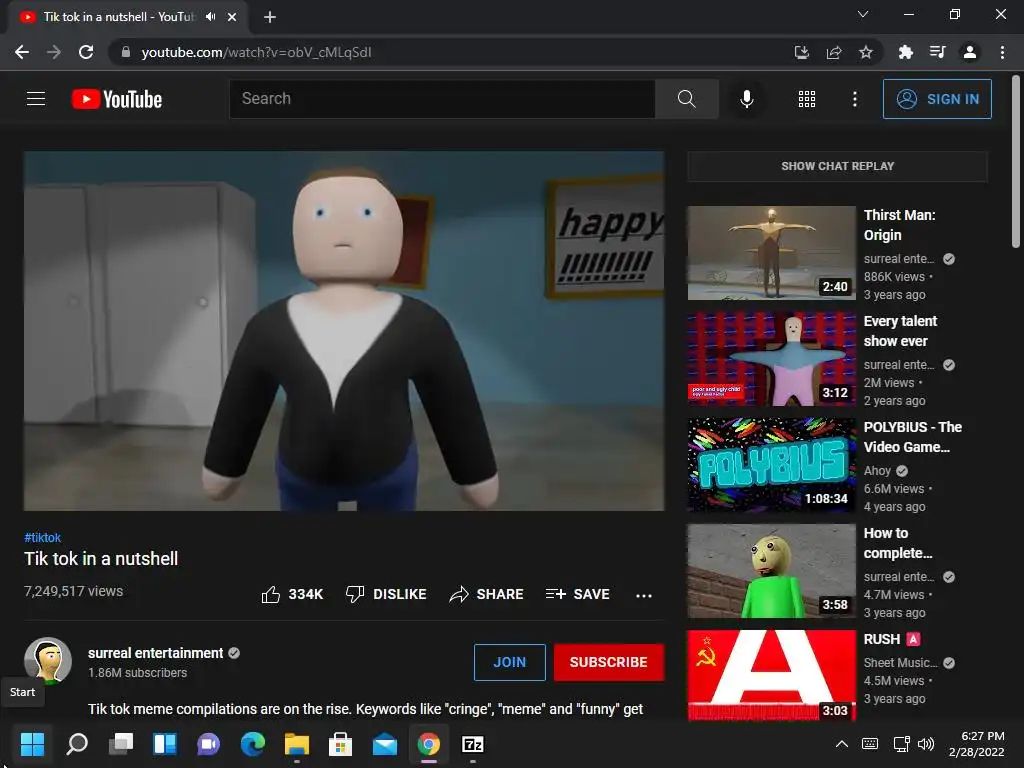
Task: Click the install app icon in address bar
Action: [801, 52]
